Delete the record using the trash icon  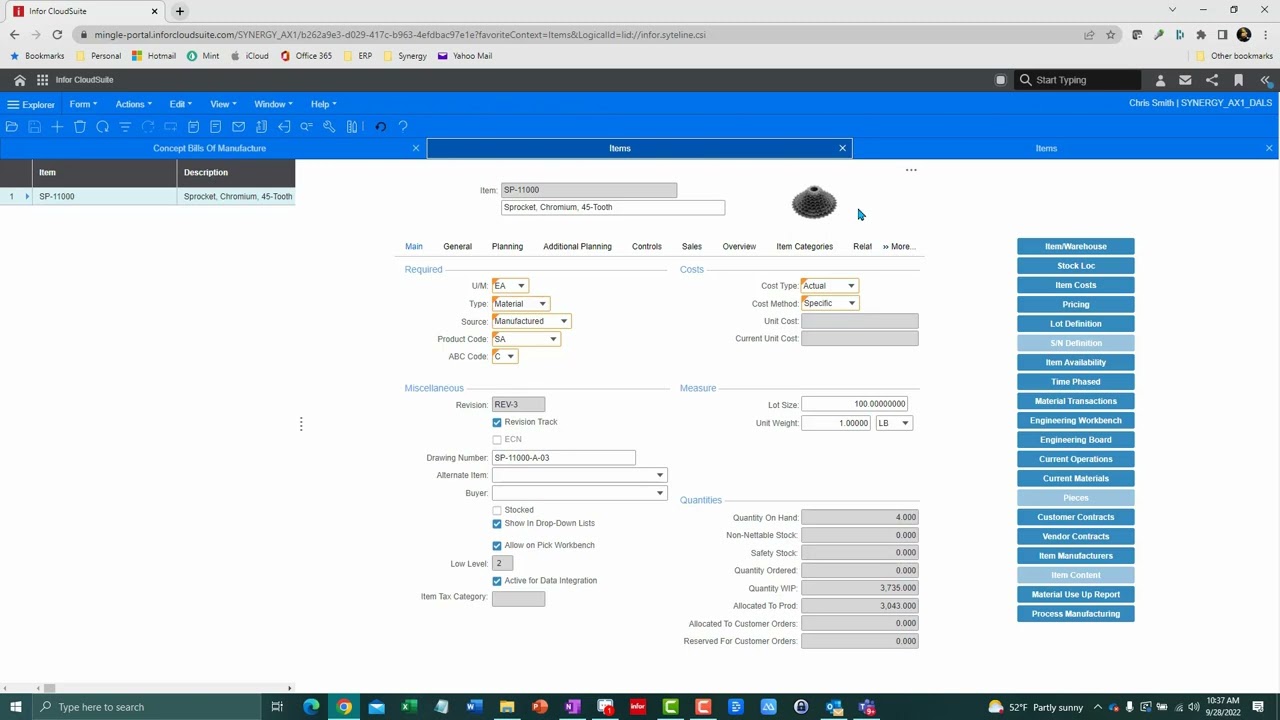(x=80, y=127)
